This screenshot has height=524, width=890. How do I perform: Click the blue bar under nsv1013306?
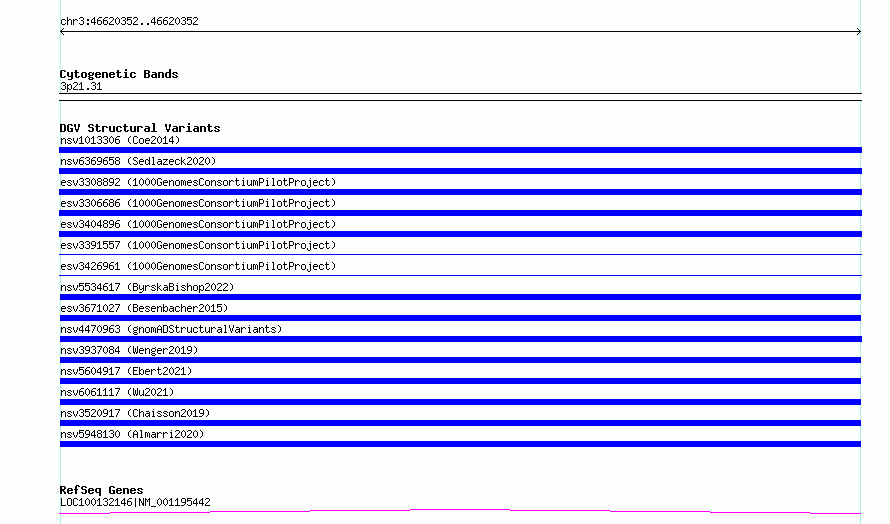(x=460, y=150)
